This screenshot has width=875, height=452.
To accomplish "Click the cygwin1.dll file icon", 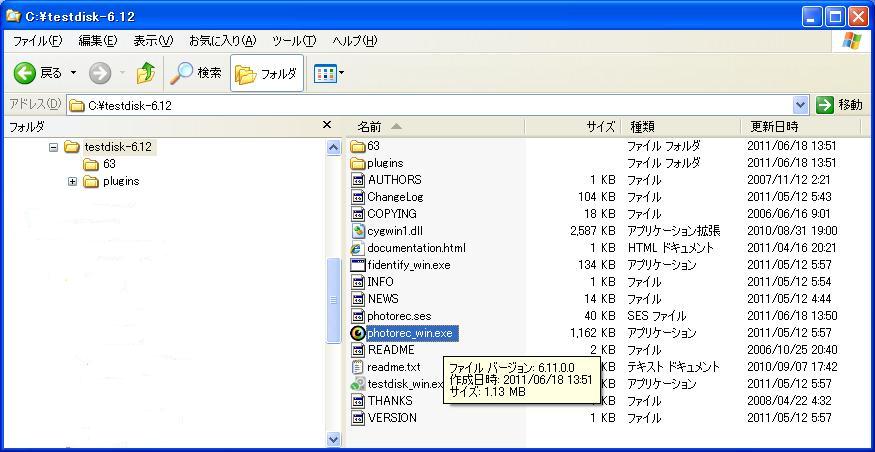I will (x=358, y=231).
